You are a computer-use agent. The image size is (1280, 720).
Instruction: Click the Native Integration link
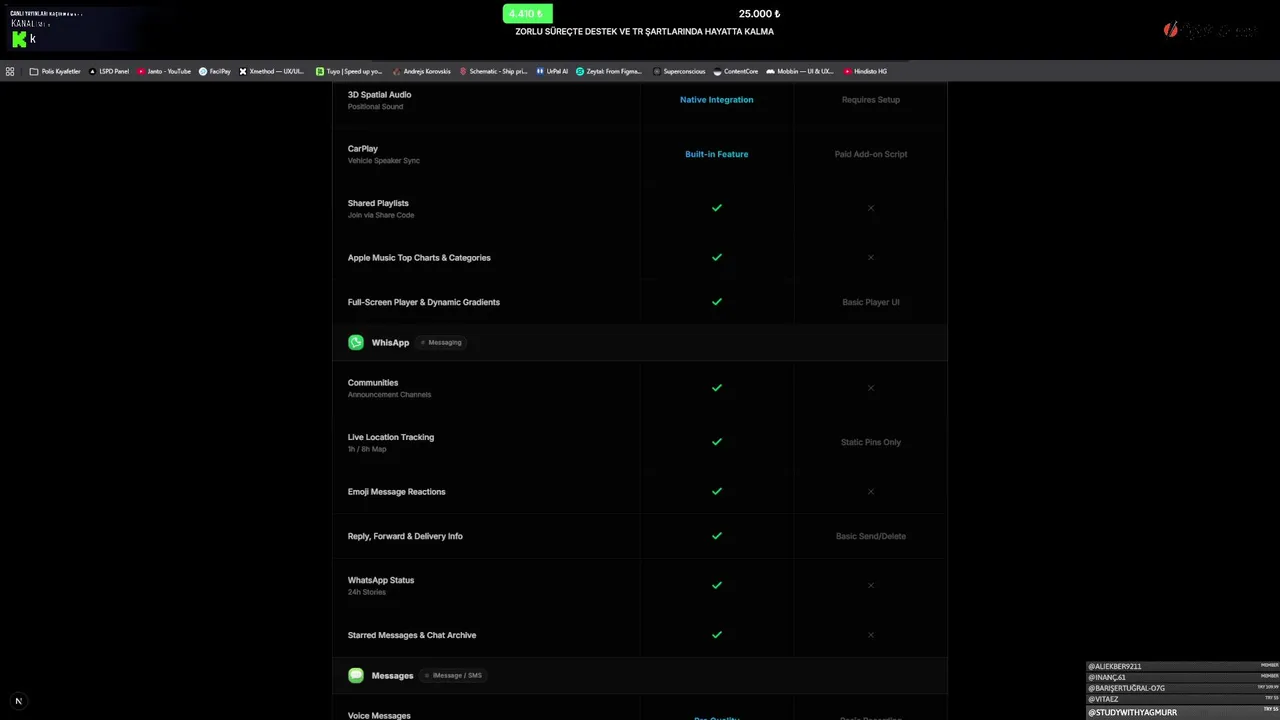pyautogui.click(x=716, y=100)
